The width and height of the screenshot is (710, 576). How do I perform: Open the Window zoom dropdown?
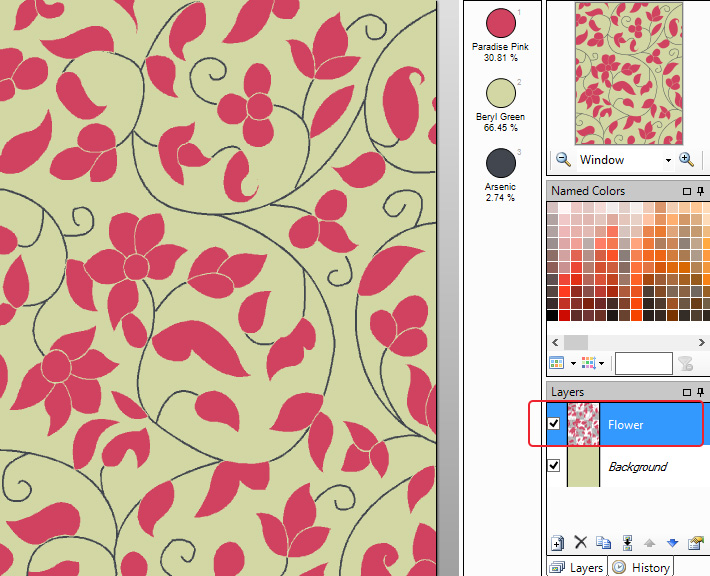point(667,160)
